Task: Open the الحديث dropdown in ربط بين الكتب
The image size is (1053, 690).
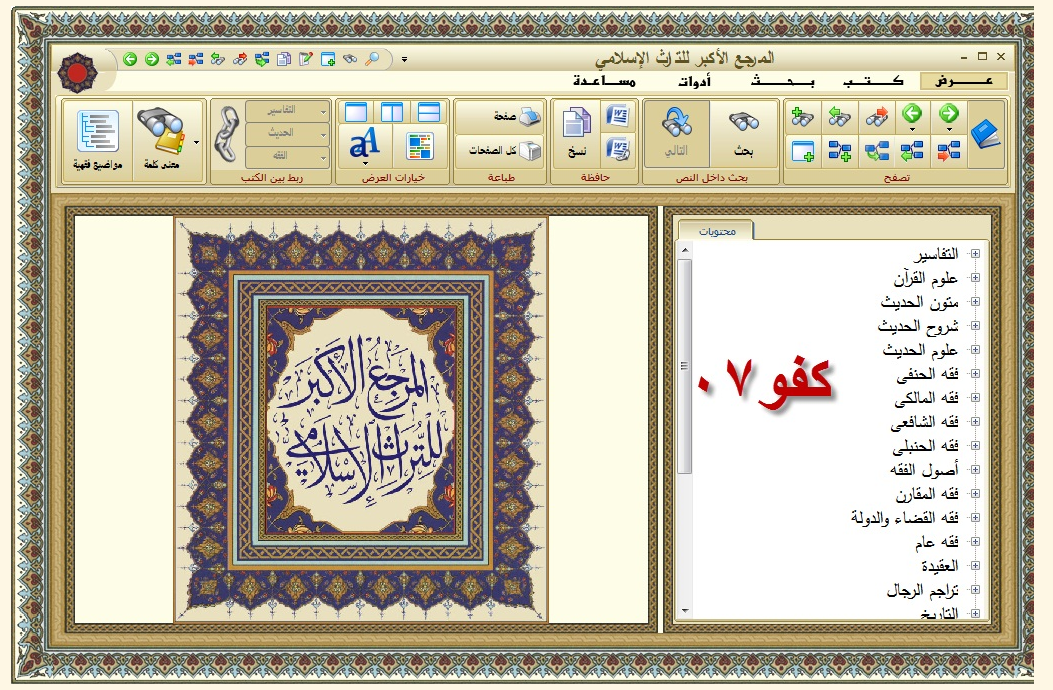Action: (287, 133)
